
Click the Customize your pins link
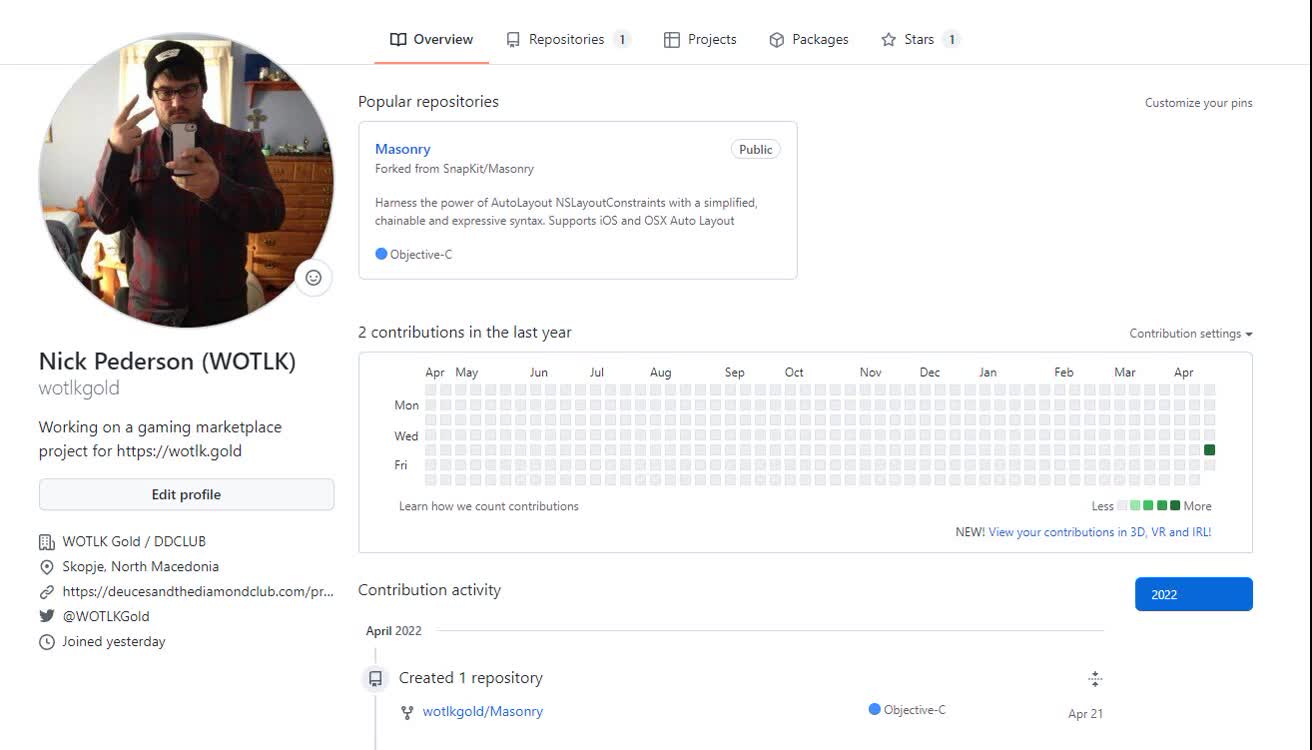pos(1198,103)
